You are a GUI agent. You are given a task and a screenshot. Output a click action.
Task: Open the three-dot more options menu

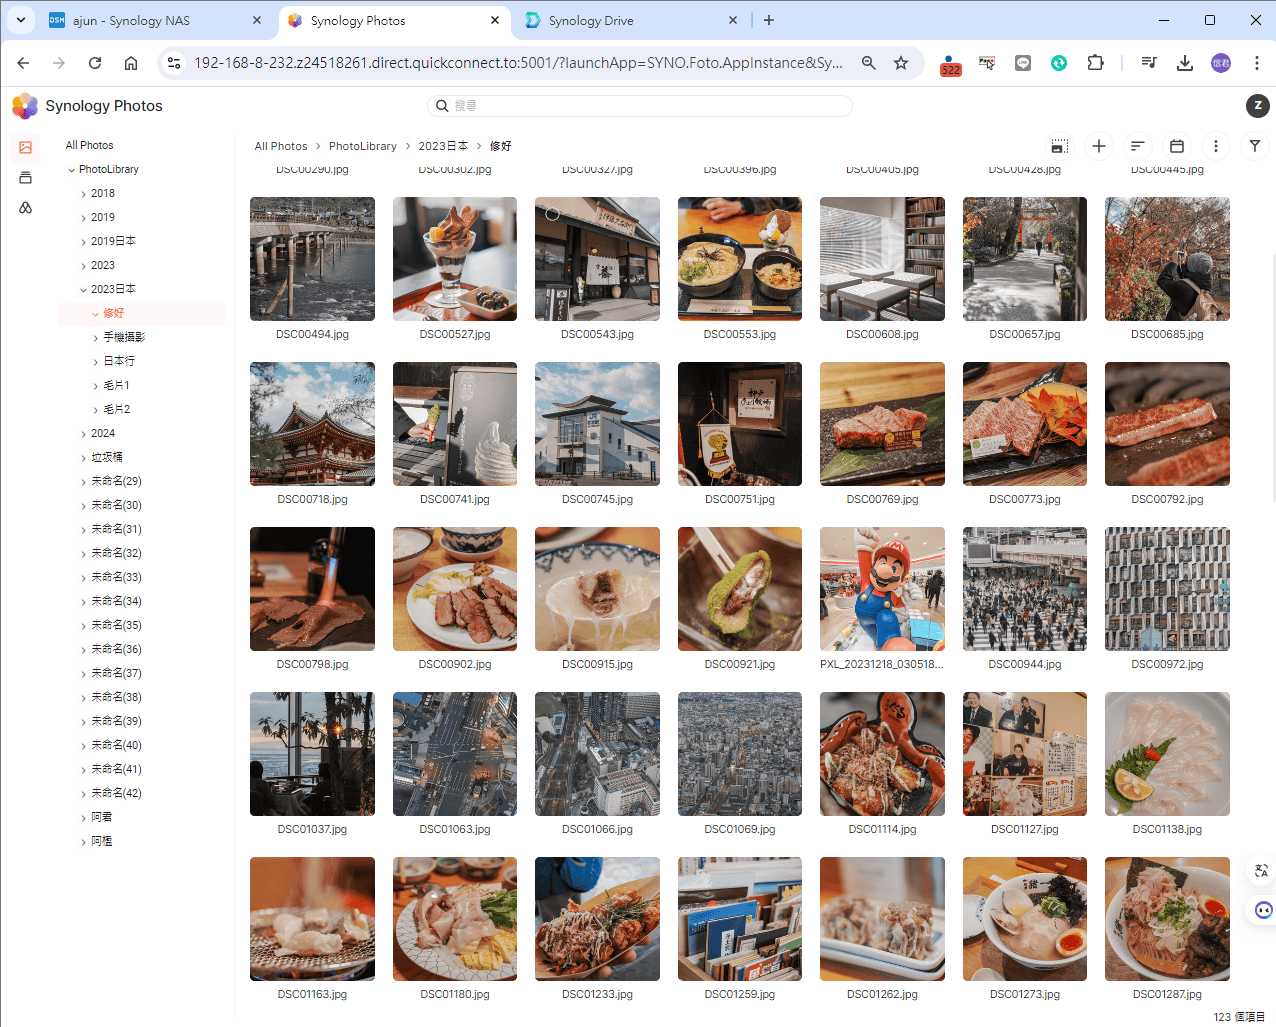pyautogui.click(x=1216, y=146)
